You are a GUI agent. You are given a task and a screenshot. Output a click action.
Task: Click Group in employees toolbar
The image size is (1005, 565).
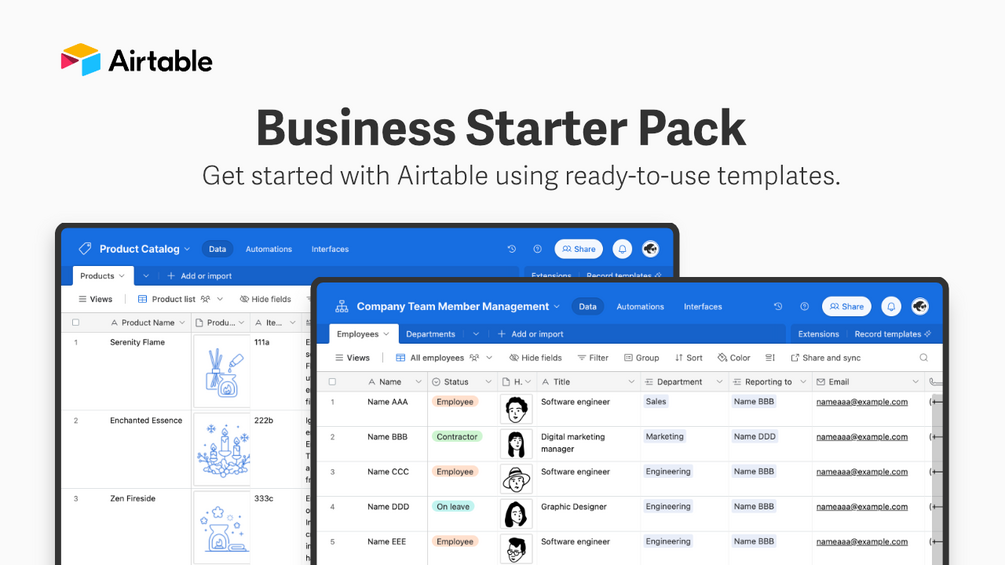point(642,357)
